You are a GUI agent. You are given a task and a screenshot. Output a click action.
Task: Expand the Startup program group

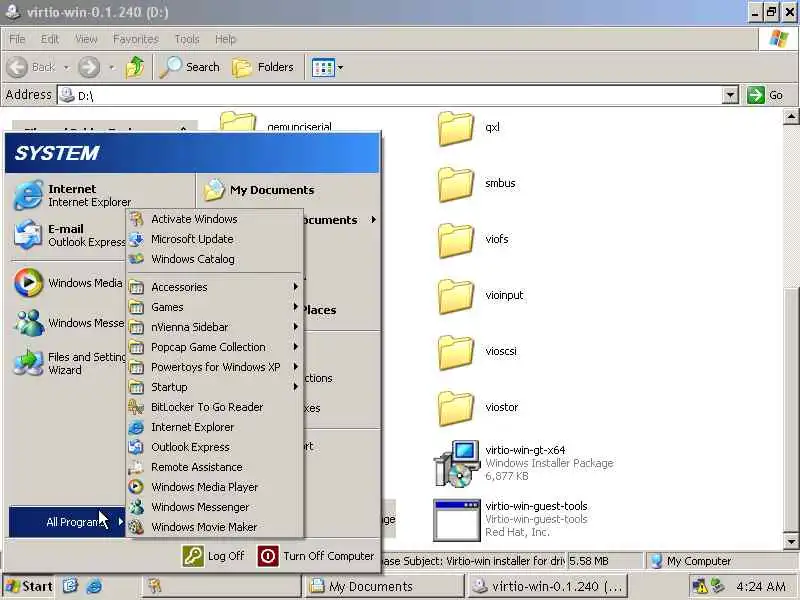214,387
